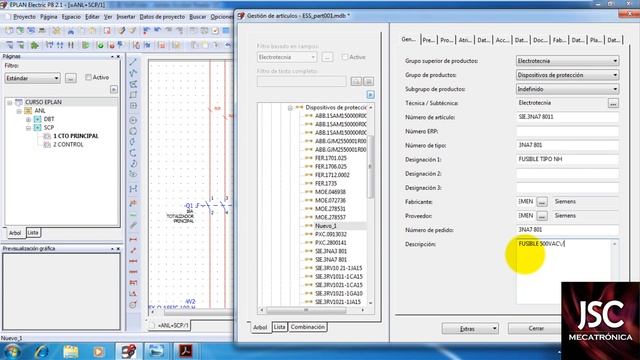The height and width of the screenshot is (360, 640).
Task: Open Adobe Reader from taskbar
Action: point(186,351)
